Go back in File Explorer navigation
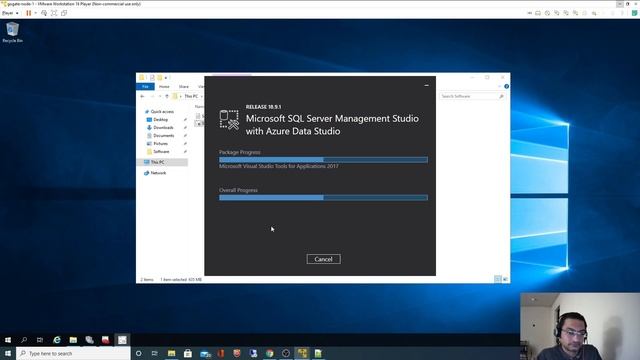This screenshot has height=360, width=640. pos(142,96)
